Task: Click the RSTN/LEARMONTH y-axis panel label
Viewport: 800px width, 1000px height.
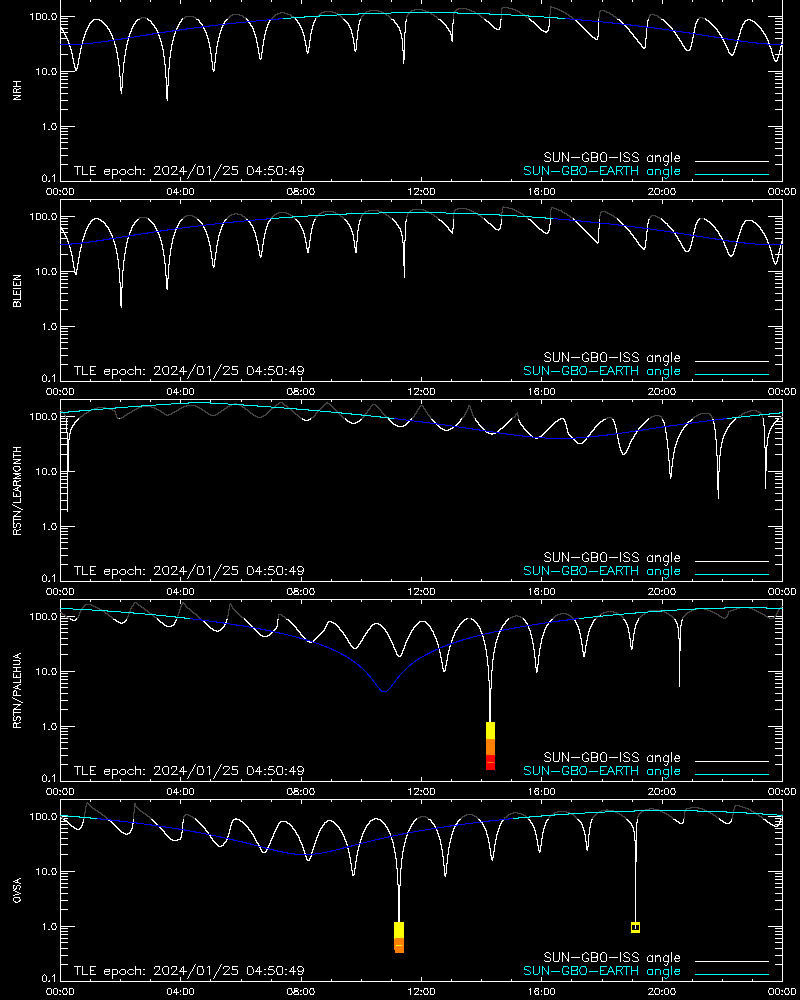Action: 17,490
